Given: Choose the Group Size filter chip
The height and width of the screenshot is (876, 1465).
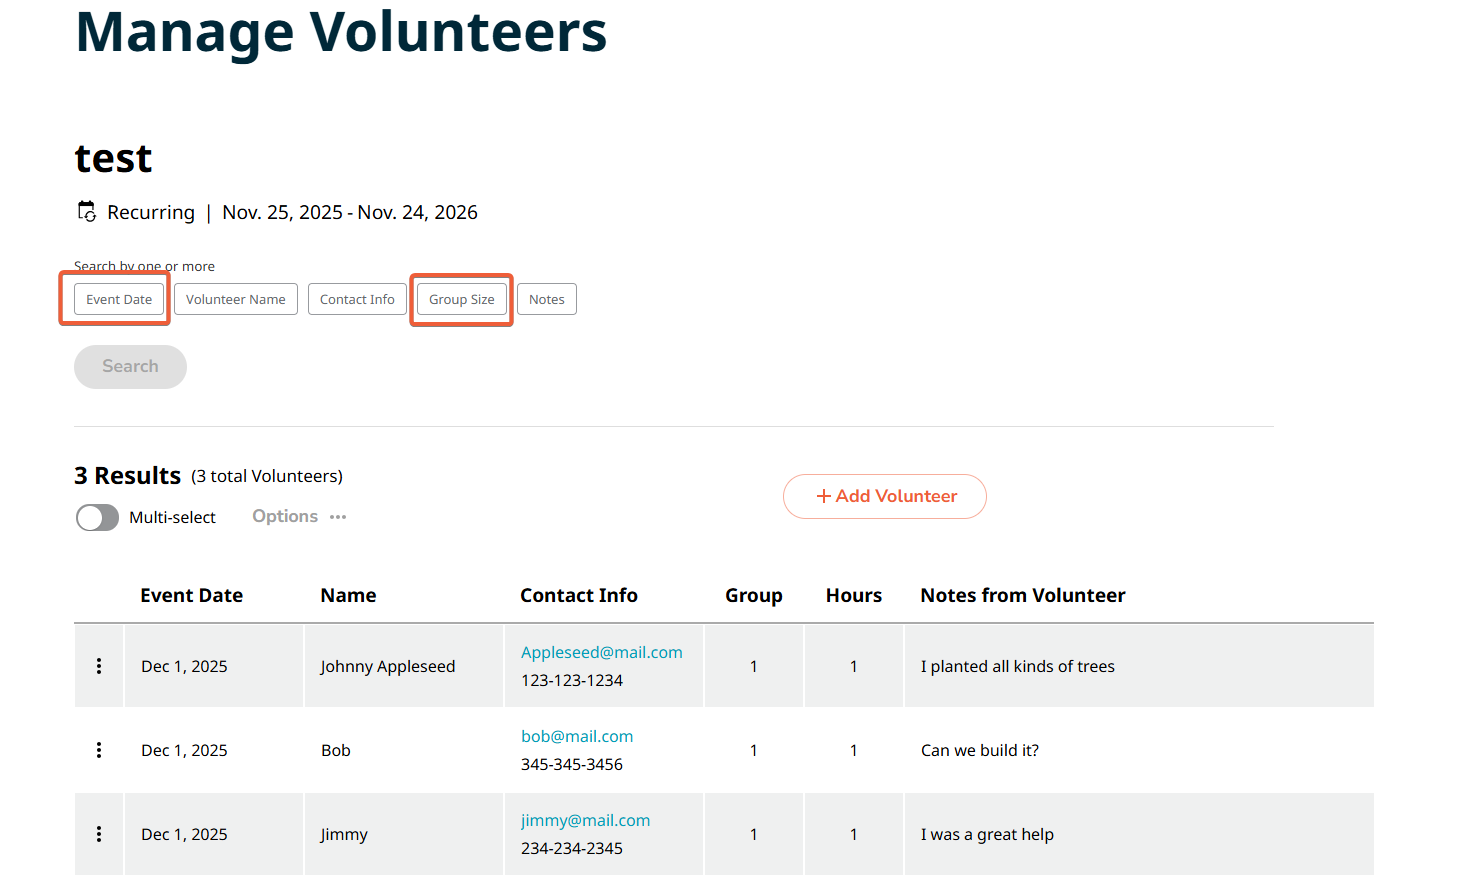Looking at the screenshot, I should (x=462, y=299).
